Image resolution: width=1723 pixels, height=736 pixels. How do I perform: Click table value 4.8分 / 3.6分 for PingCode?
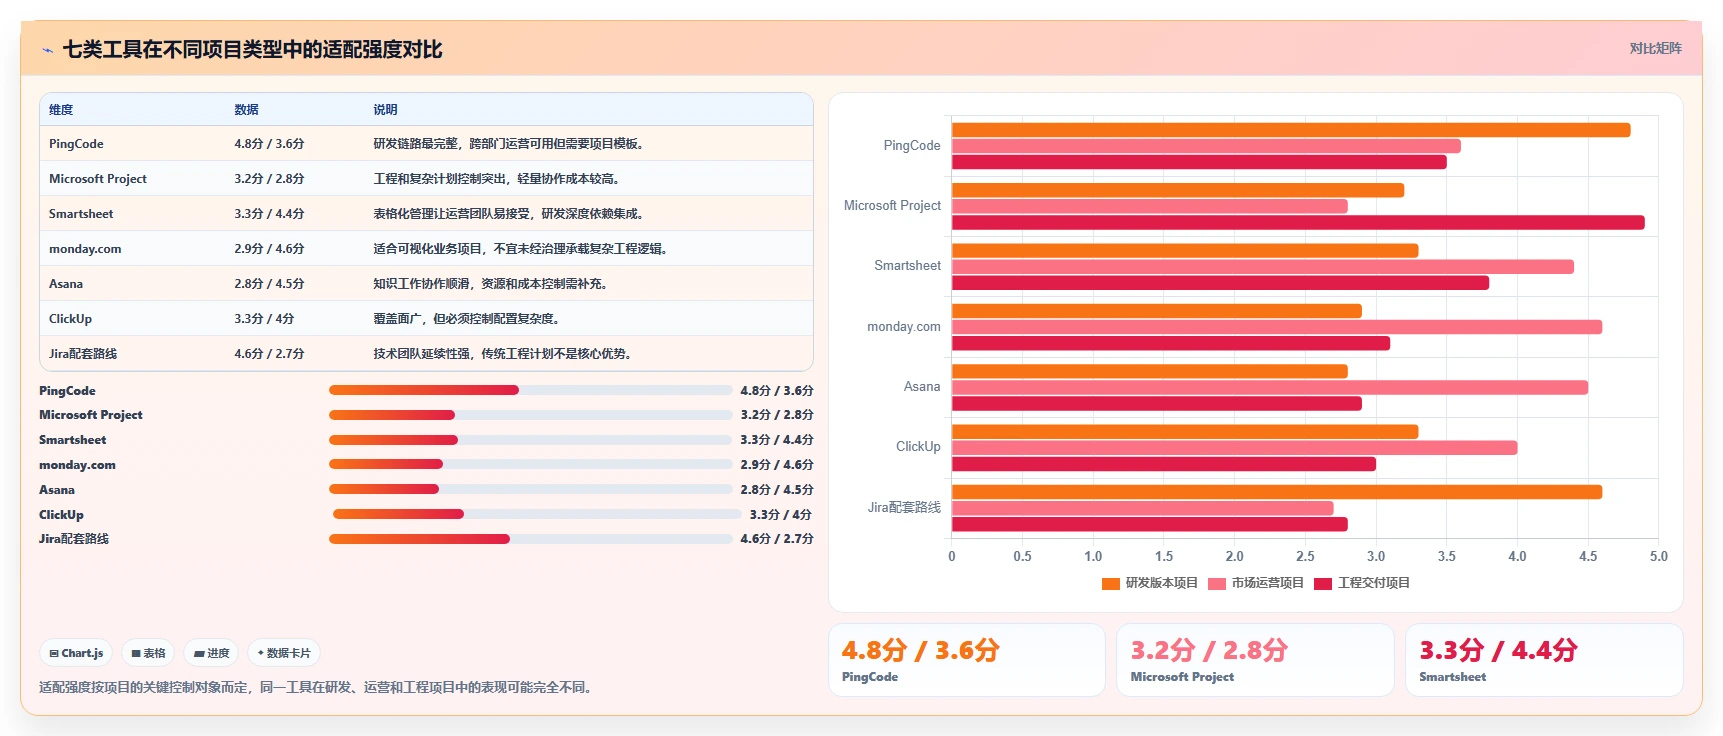point(269,144)
